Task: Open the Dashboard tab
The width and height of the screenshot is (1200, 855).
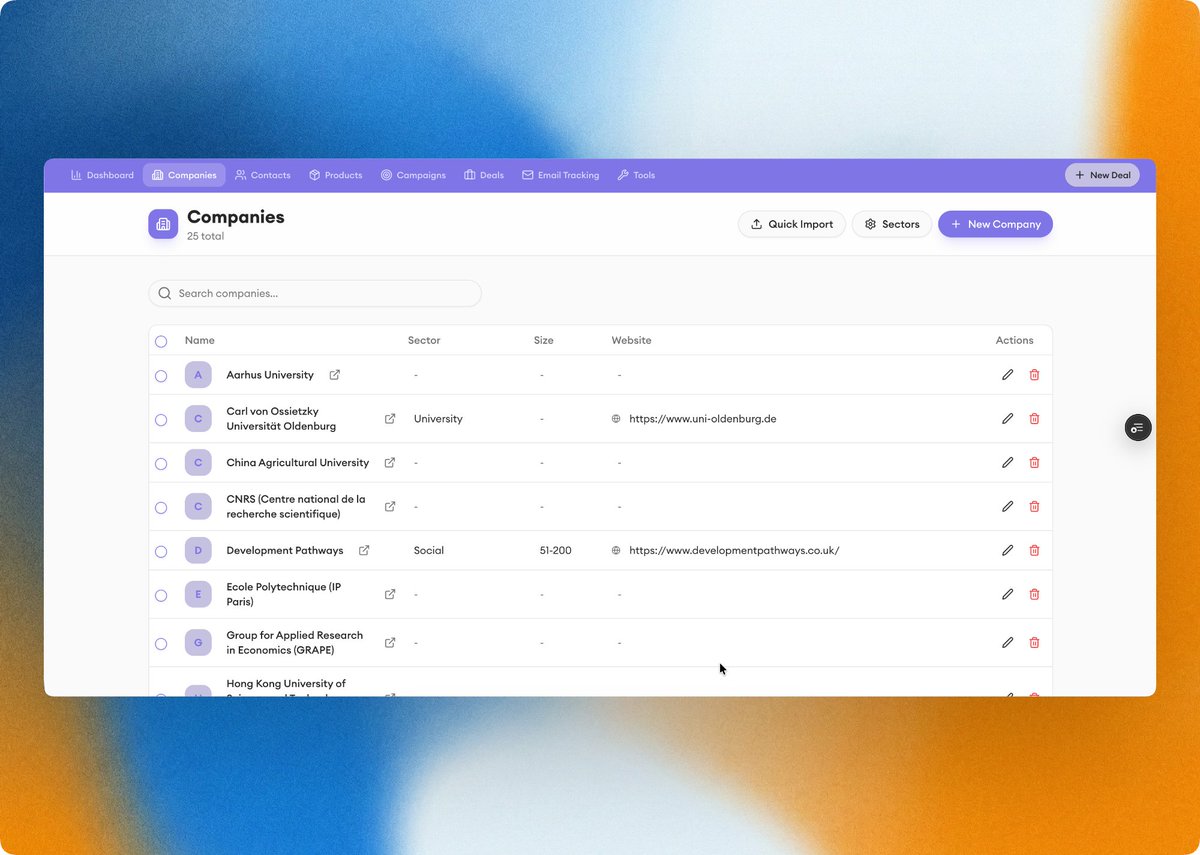Action: (102, 175)
